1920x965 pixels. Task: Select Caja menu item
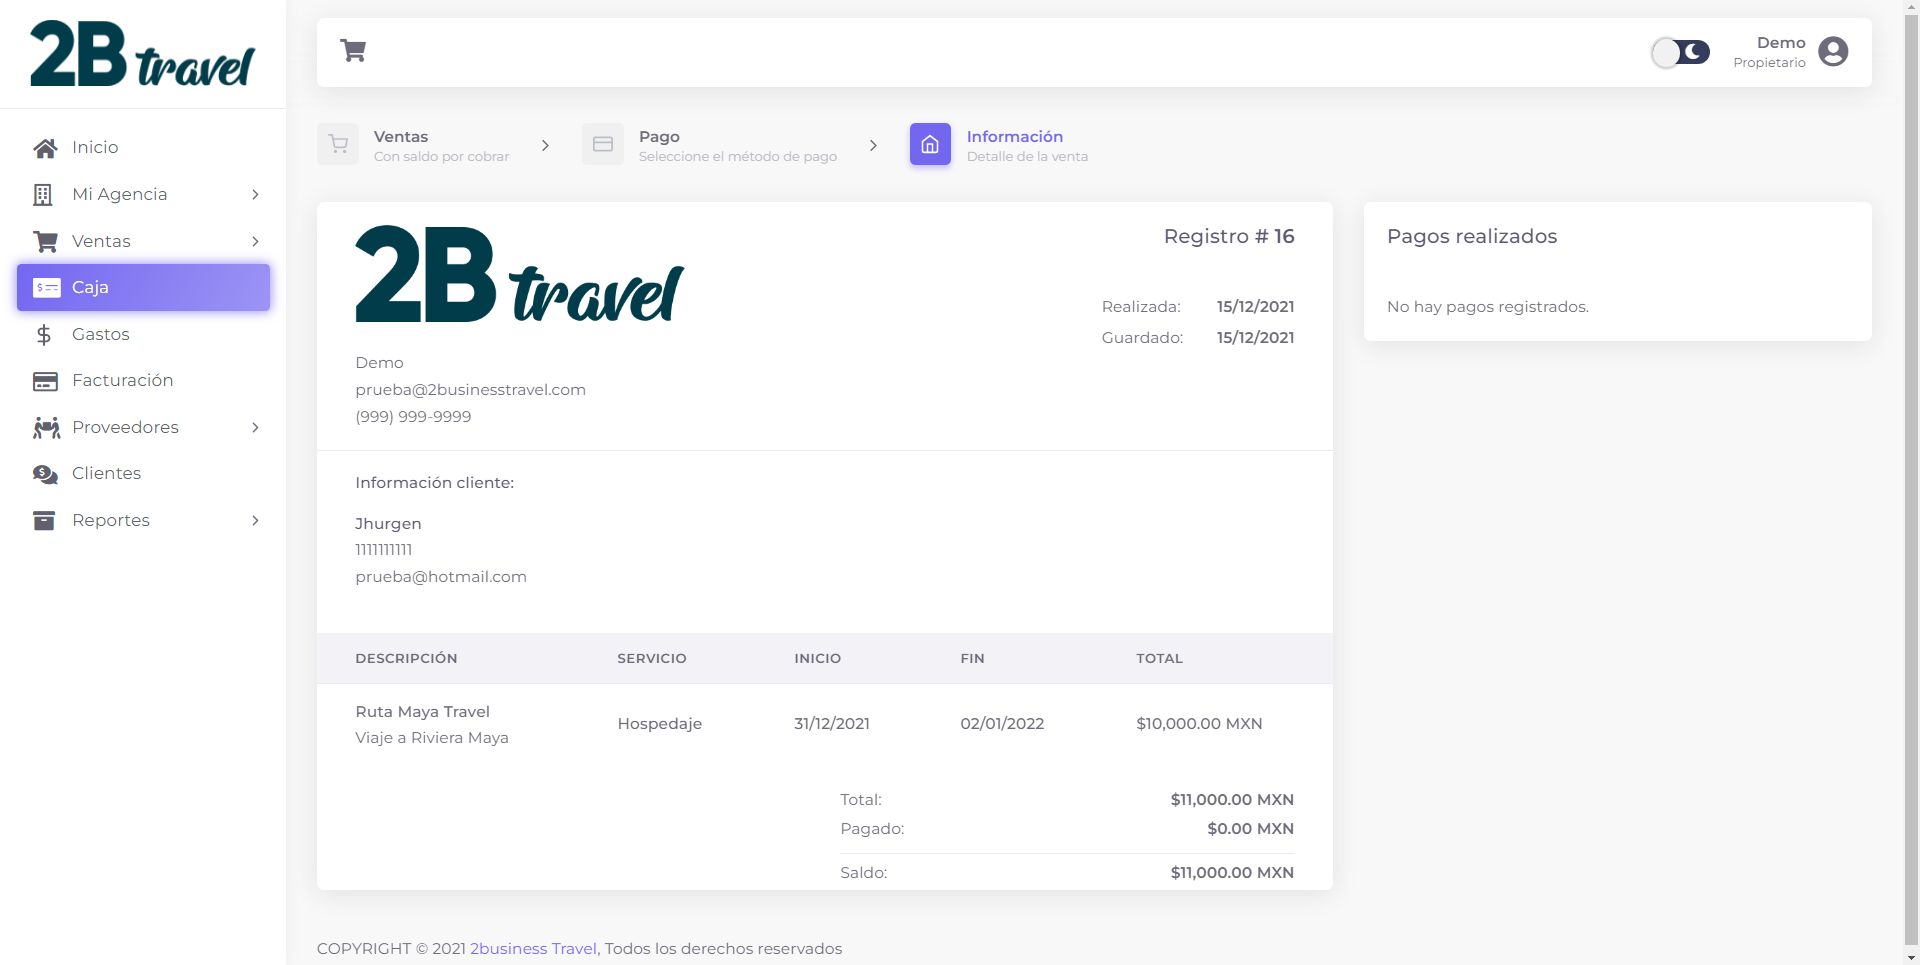click(x=143, y=288)
